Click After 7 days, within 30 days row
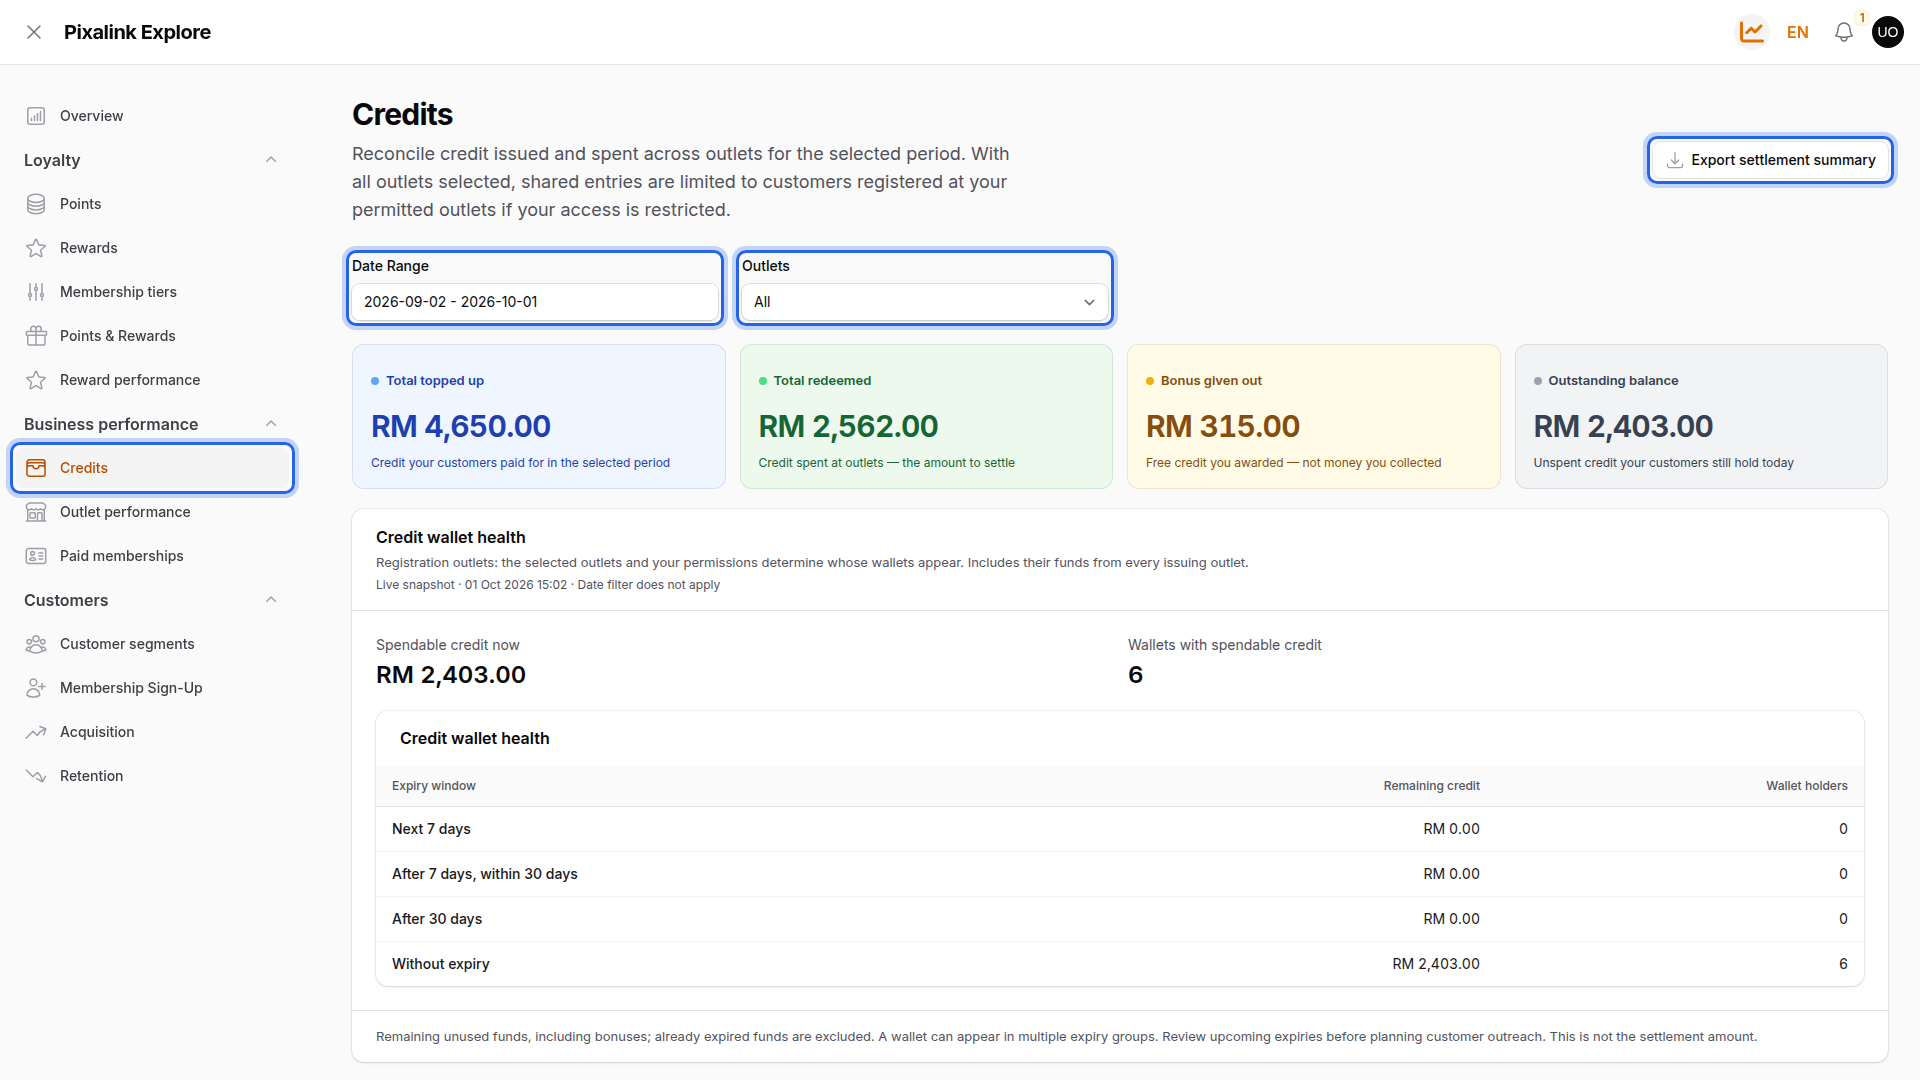The width and height of the screenshot is (1920, 1080). point(1120,874)
